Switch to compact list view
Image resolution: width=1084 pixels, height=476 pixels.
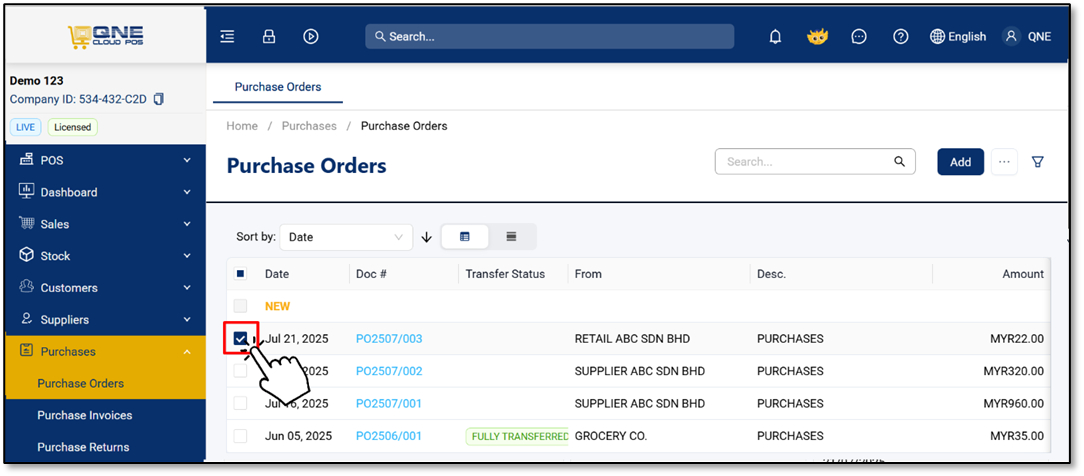coord(512,236)
